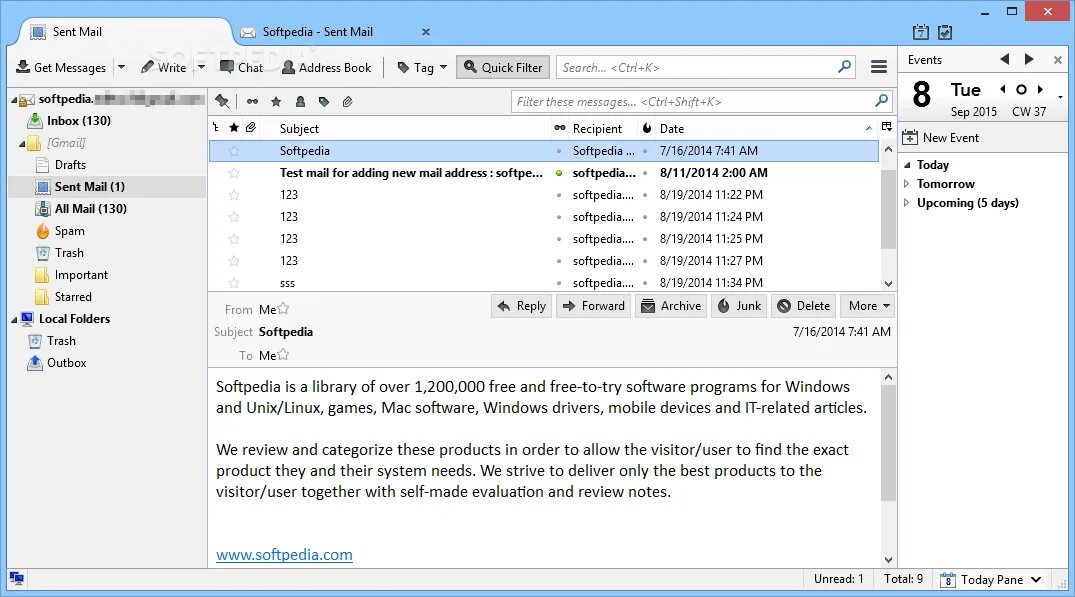Toggle Today Pane in status bar
1075x597 pixels.
point(991,579)
